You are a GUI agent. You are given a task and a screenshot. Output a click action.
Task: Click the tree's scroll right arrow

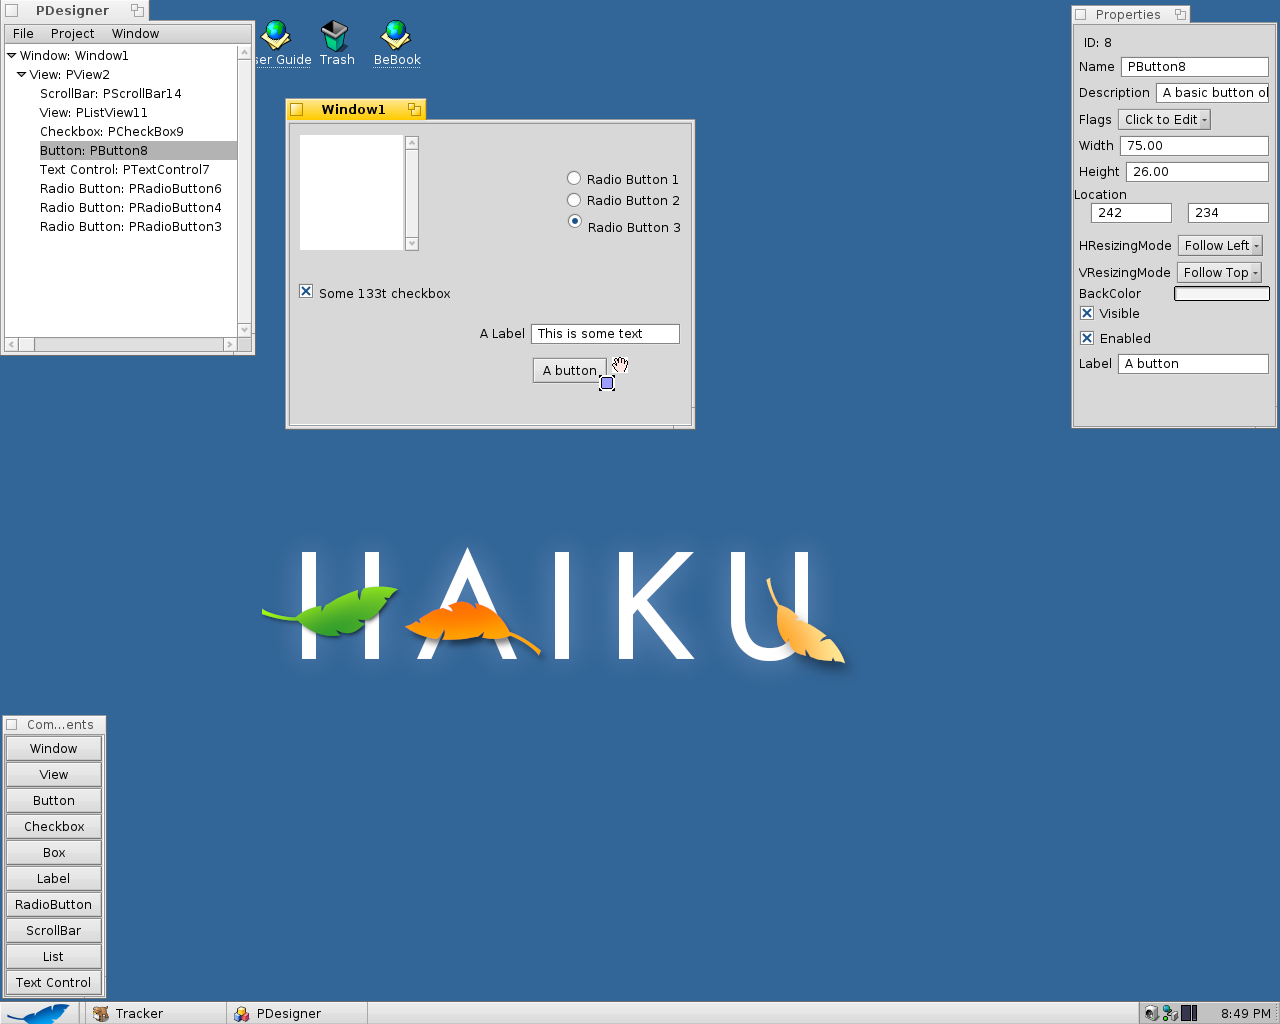229,344
